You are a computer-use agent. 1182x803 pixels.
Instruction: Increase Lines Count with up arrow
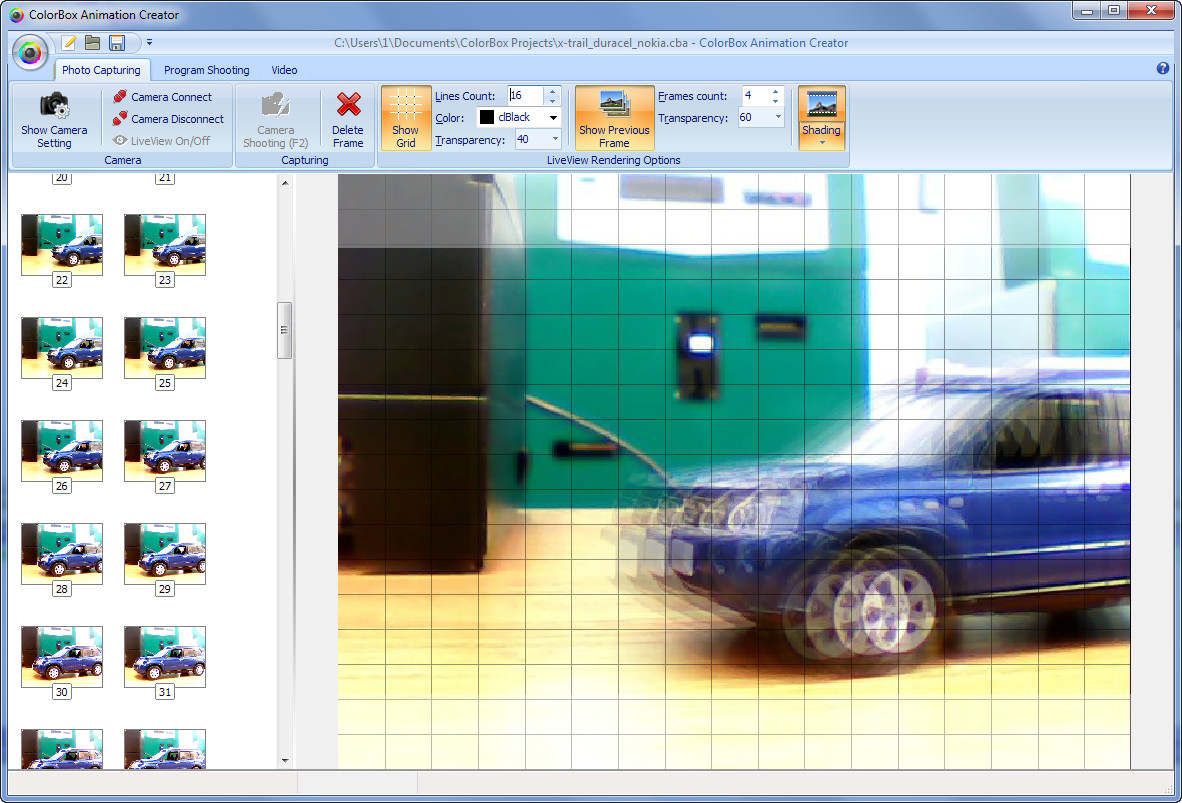tap(553, 91)
